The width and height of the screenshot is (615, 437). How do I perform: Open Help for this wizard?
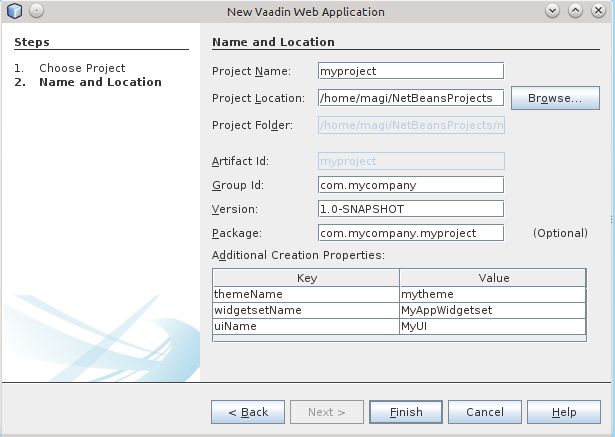point(564,412)
